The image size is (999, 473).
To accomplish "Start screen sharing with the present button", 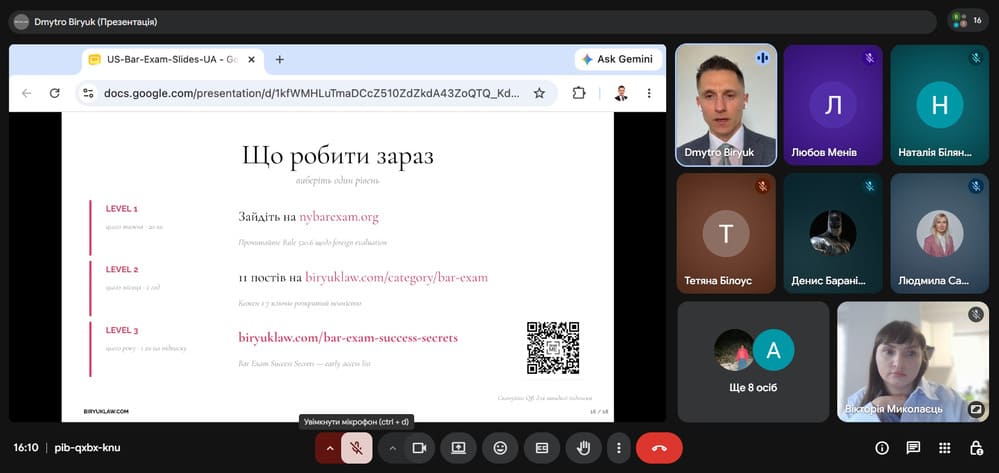I will pyautogui.click(x=458, y=448).
